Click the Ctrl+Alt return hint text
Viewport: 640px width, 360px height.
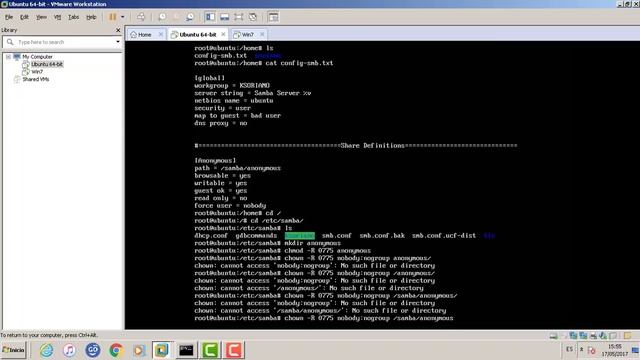pyautogui.click(x=49, y=335)
